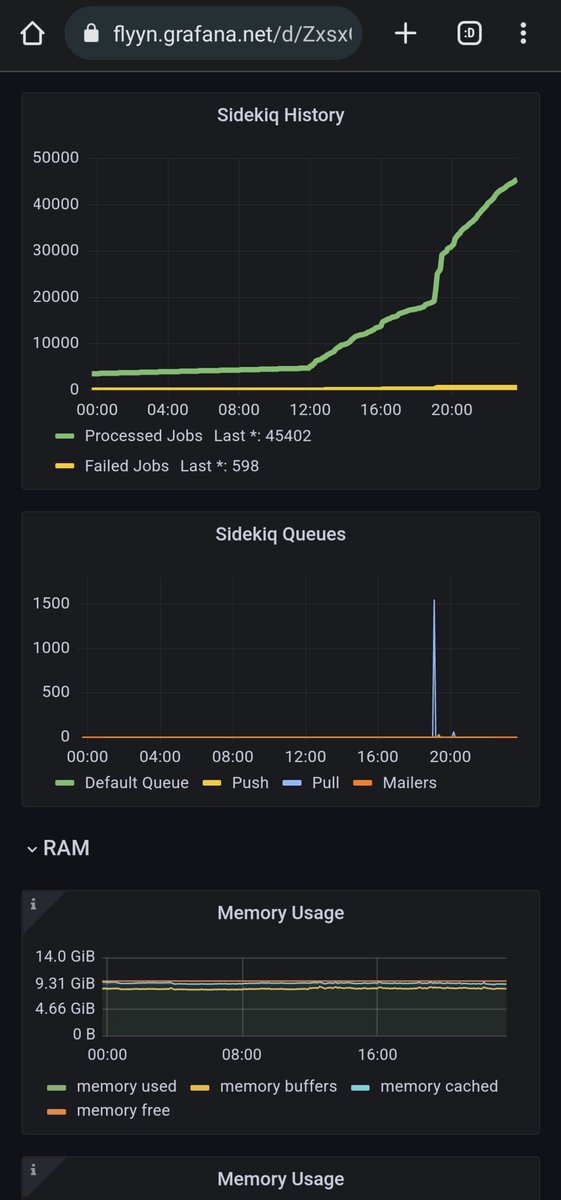Viewport: 561px width, 1200px height.
Task: Open the Sidekiq Queues panel title menu
Action: click(x=281, y=534)
